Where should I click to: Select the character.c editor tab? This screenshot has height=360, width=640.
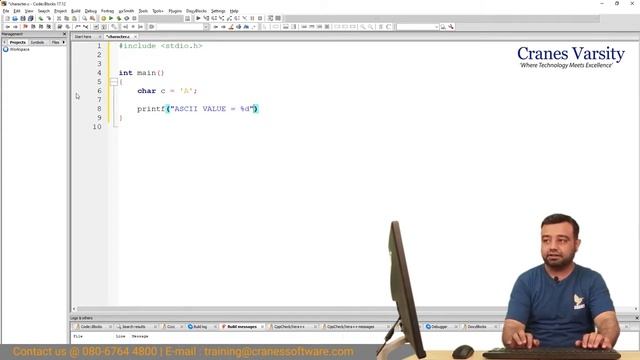pyautogui.click(x=118, y=37)
